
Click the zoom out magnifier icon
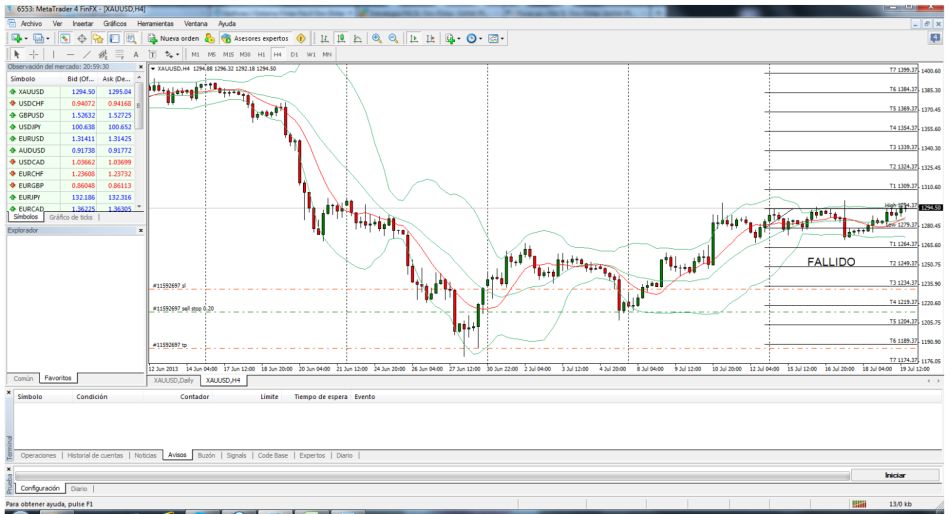(x=393, y=38)
